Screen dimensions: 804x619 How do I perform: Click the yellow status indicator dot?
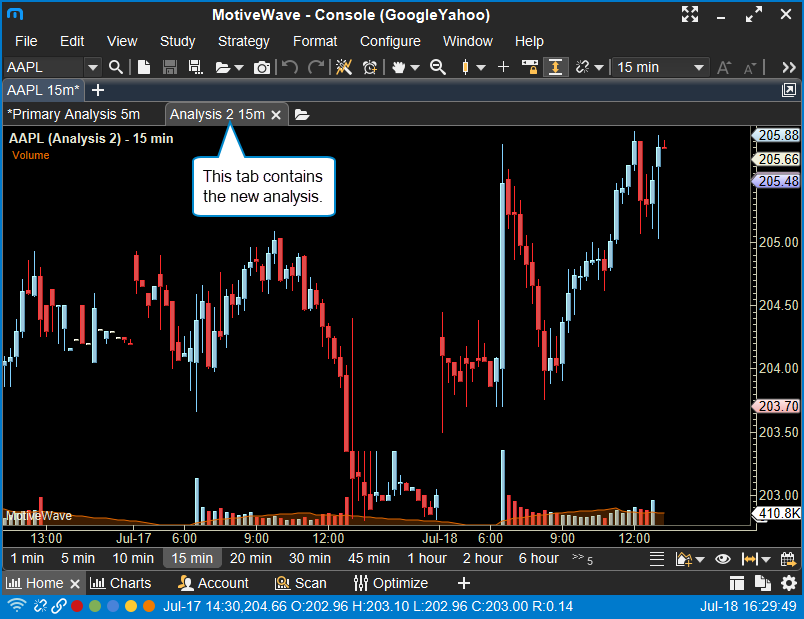pos(131,606)
